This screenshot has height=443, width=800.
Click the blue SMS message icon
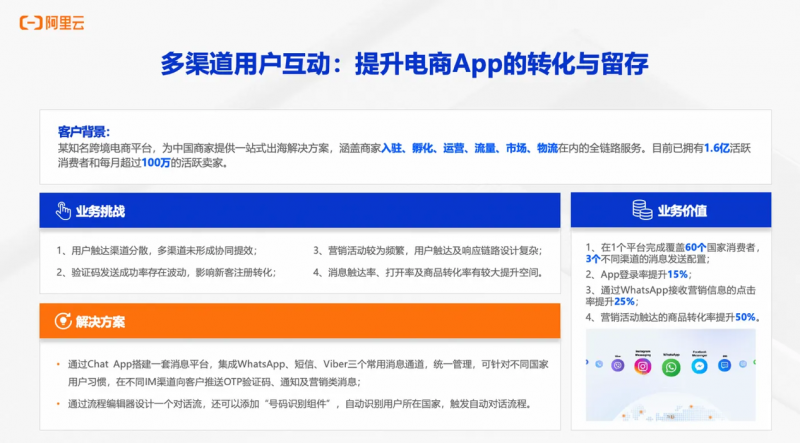tap(724, 367)
